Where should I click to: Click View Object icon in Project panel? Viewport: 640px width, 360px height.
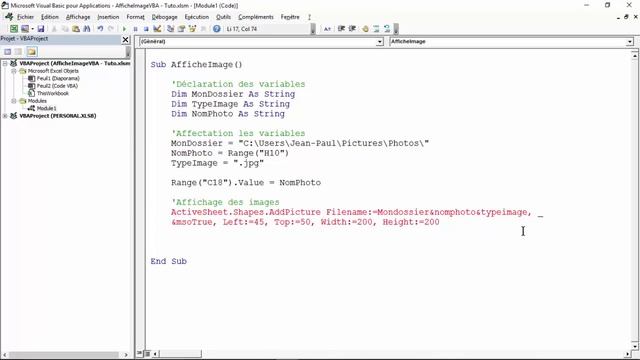pyautogui.click(x=18, y=51)
